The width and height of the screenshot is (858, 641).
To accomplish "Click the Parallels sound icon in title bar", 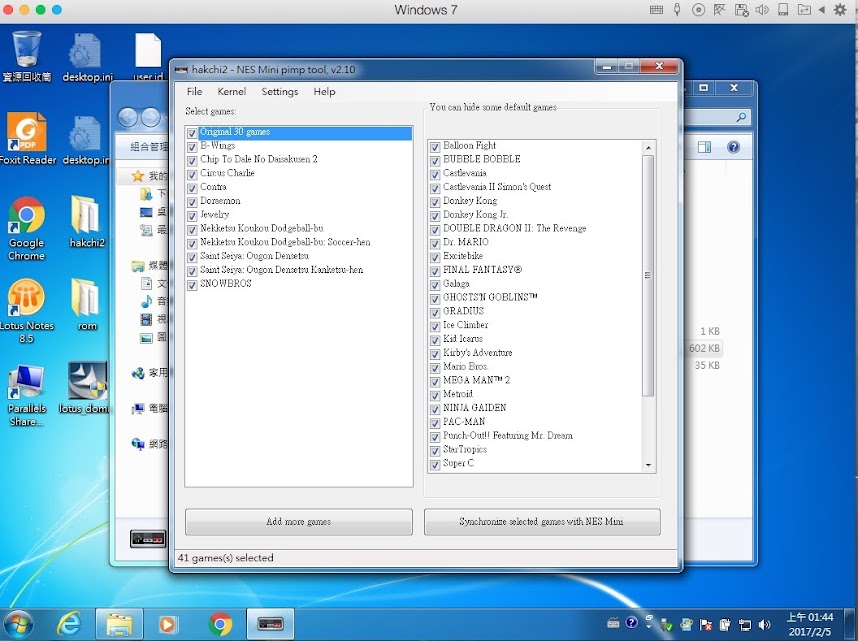I will [762, 10].
